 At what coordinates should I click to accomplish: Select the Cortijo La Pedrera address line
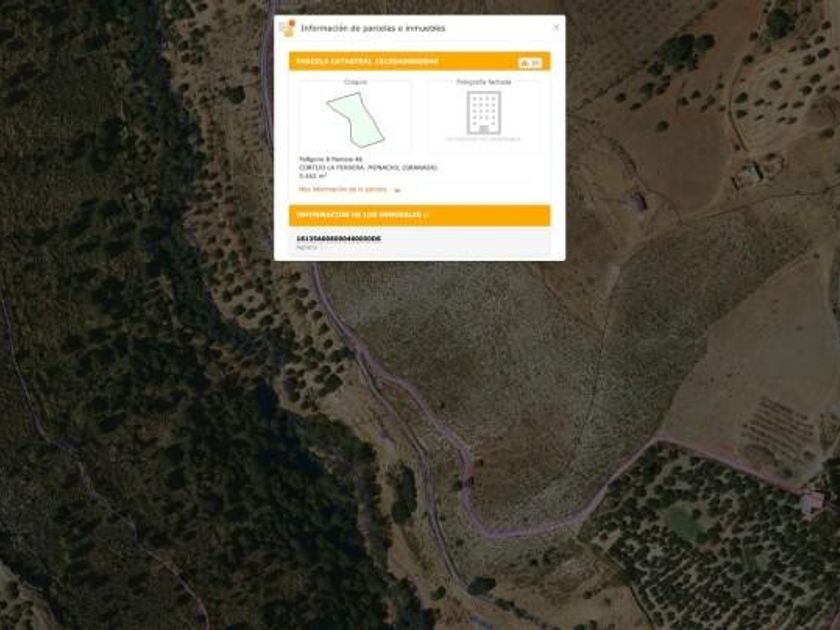pyautogui.click(x=368, y=168)
